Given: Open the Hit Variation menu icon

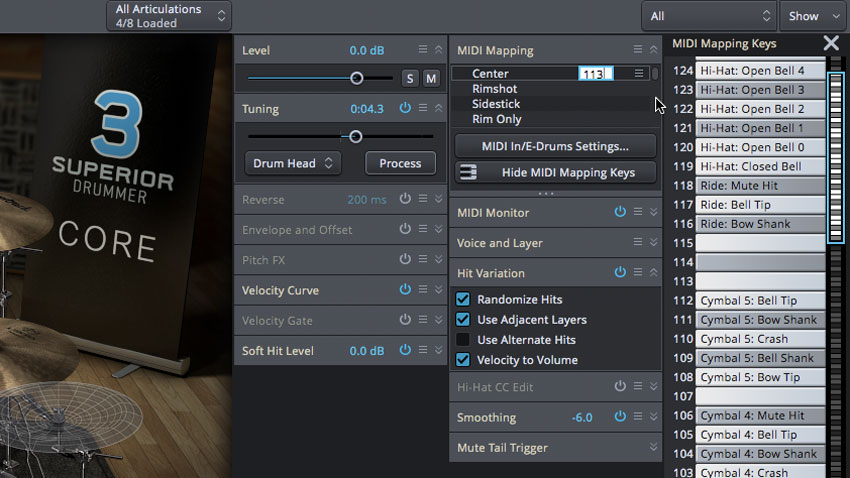Looking at the screenshot, I should (638, 273).
